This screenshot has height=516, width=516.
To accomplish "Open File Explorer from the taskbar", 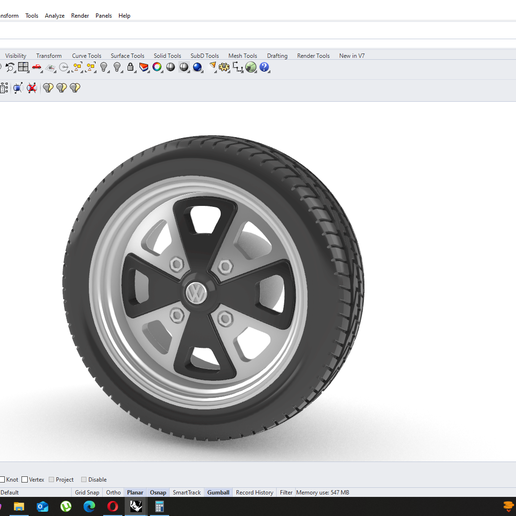I will point(19,507).
